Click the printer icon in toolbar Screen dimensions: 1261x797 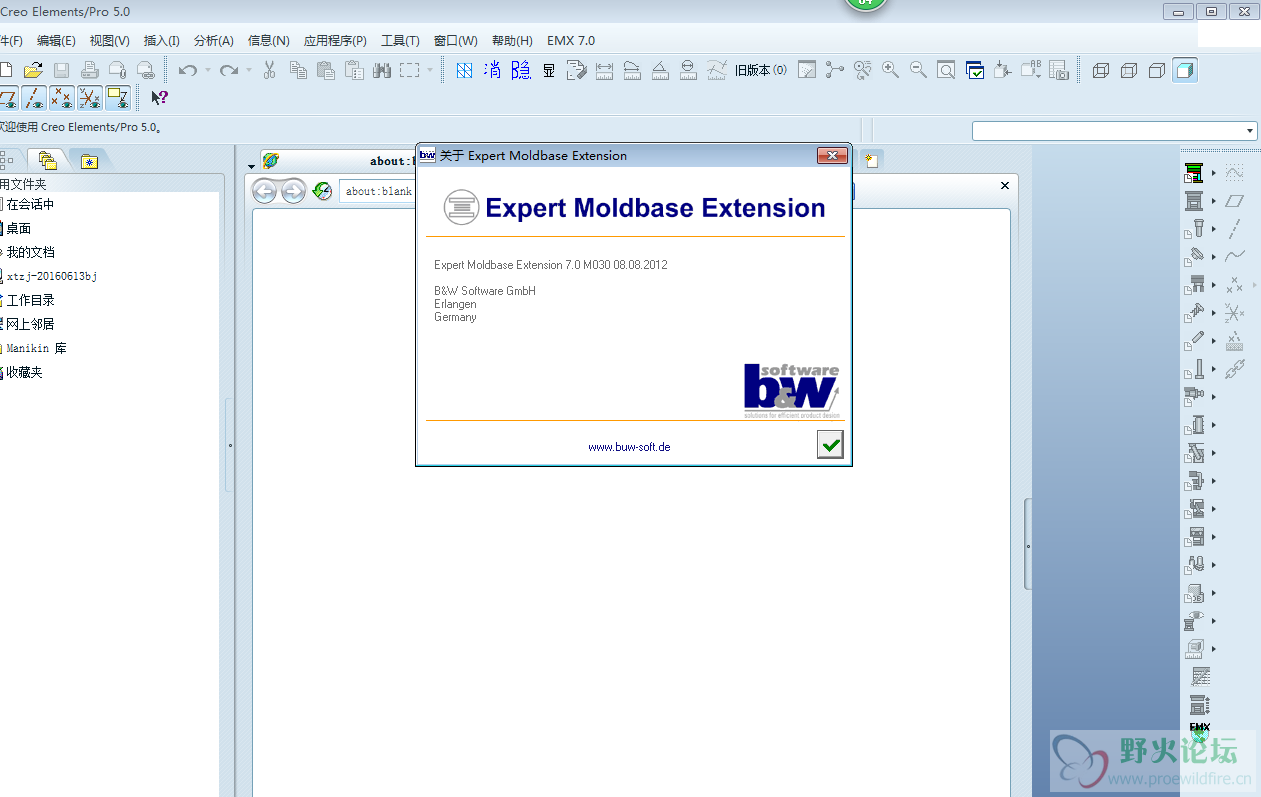click(x=90, y=70)
